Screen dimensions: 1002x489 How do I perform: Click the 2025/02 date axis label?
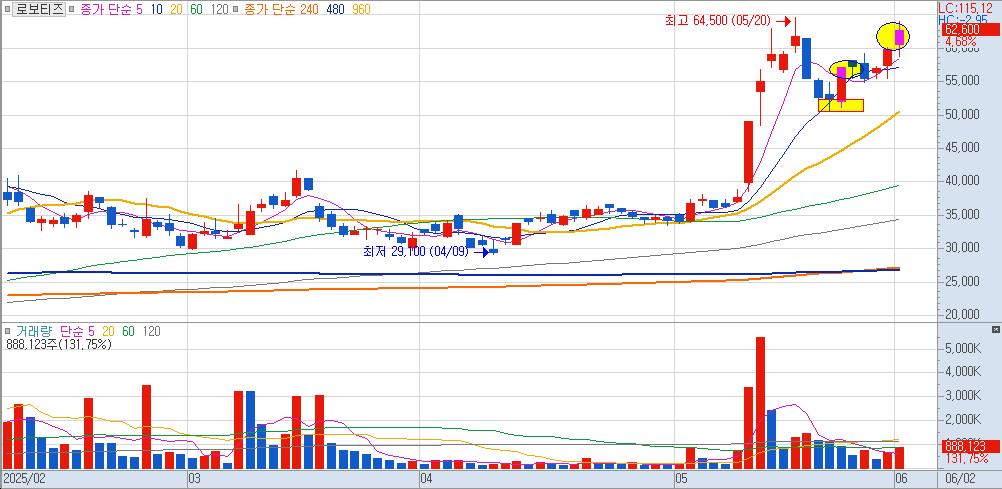pos(22,478)
